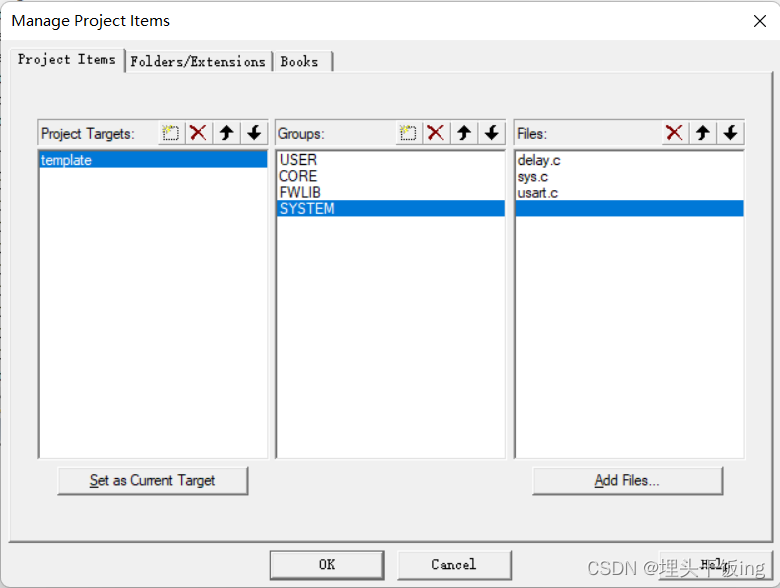Move project target up
Viewport: 780px width, 588px height.
[x=226, y=133]
